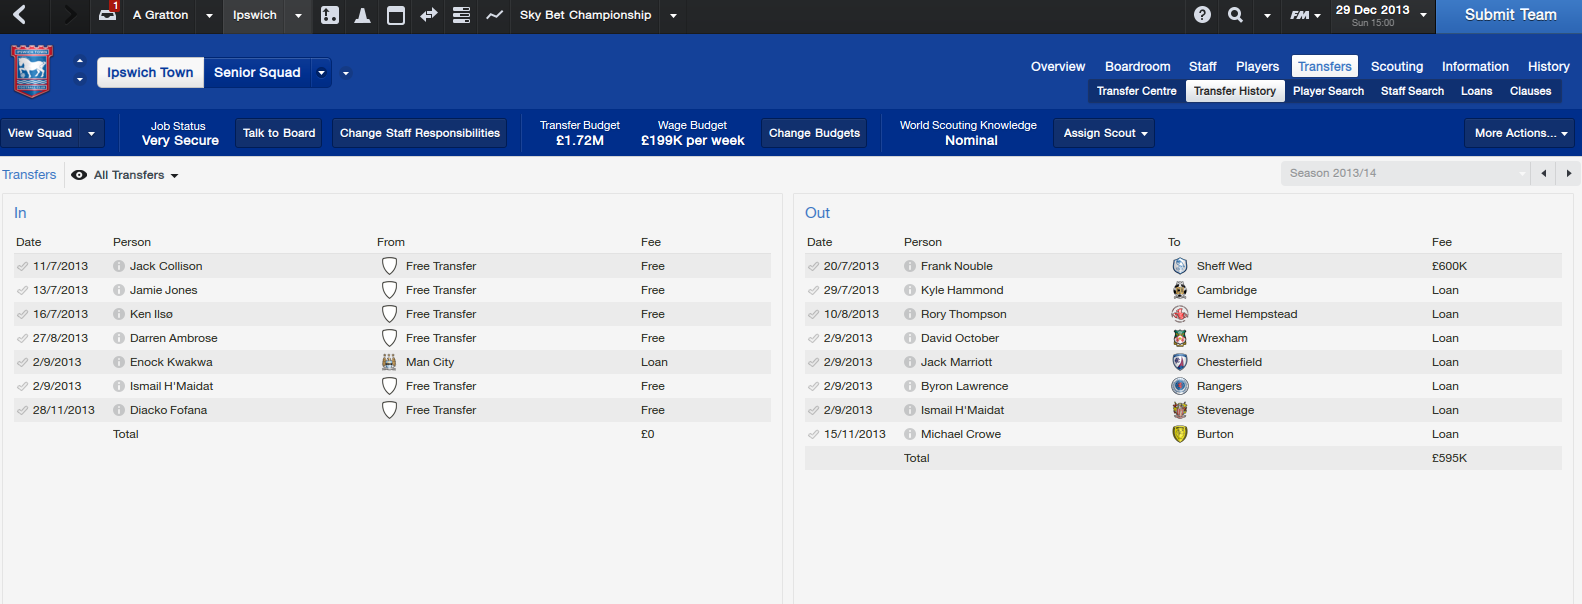The image size is (1582, 604).
Task: Click the info icon beside Jack Collison
Action: point(119,266)
